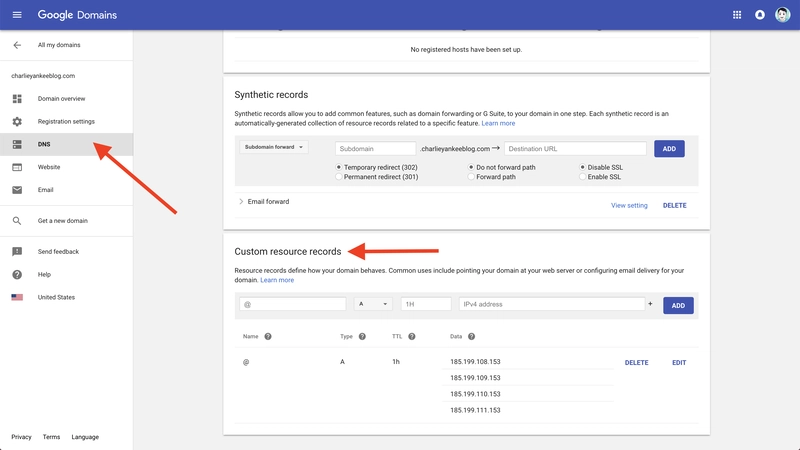Open the Language link
Screen dimensions: 800x450
click(85, 437)
